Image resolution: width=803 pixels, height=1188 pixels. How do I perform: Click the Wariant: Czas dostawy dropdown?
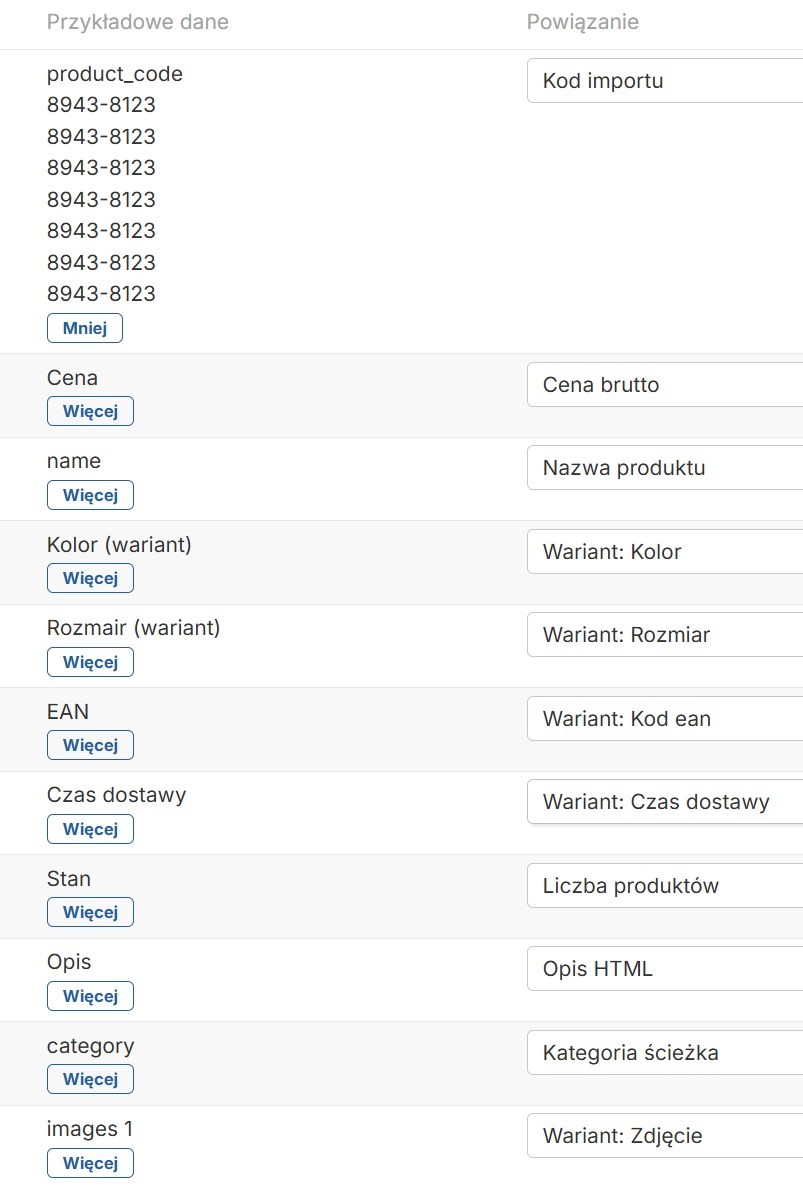[x=665, y=802]
